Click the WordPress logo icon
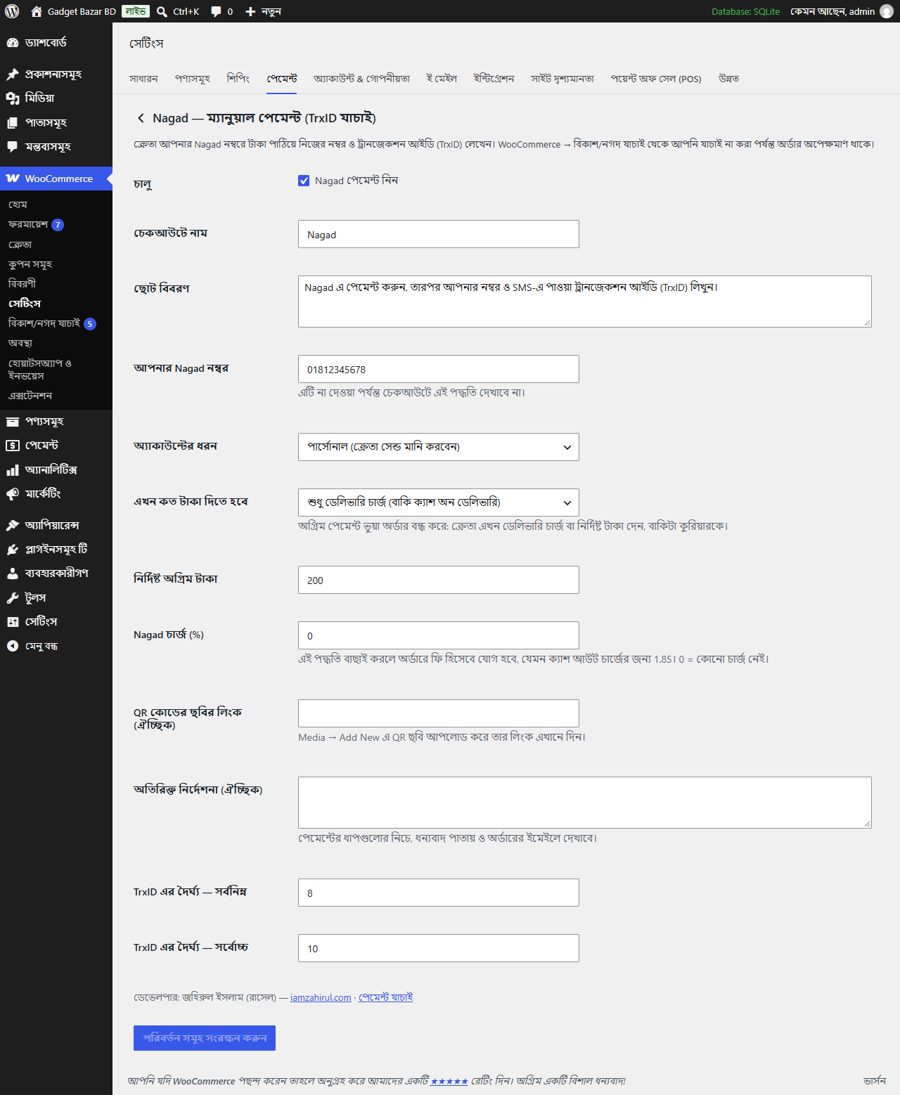900x1095 pixels. pyautogui.click(x=12, y=11)
